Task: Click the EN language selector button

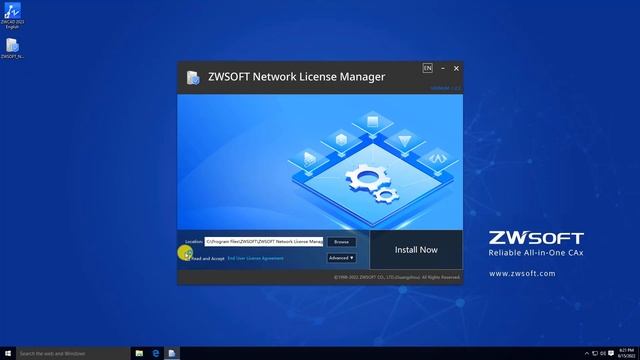Action: click(427, 68)
